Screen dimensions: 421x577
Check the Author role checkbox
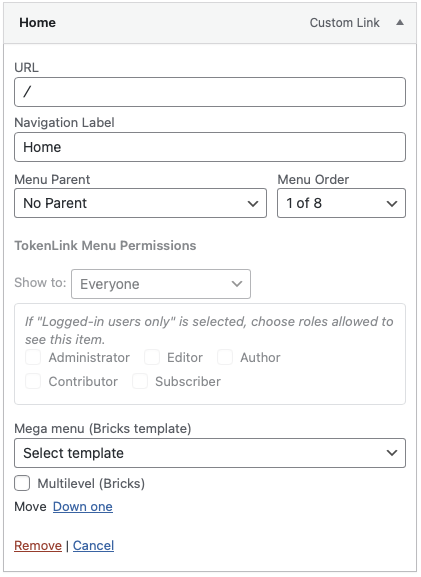[225, 357]
